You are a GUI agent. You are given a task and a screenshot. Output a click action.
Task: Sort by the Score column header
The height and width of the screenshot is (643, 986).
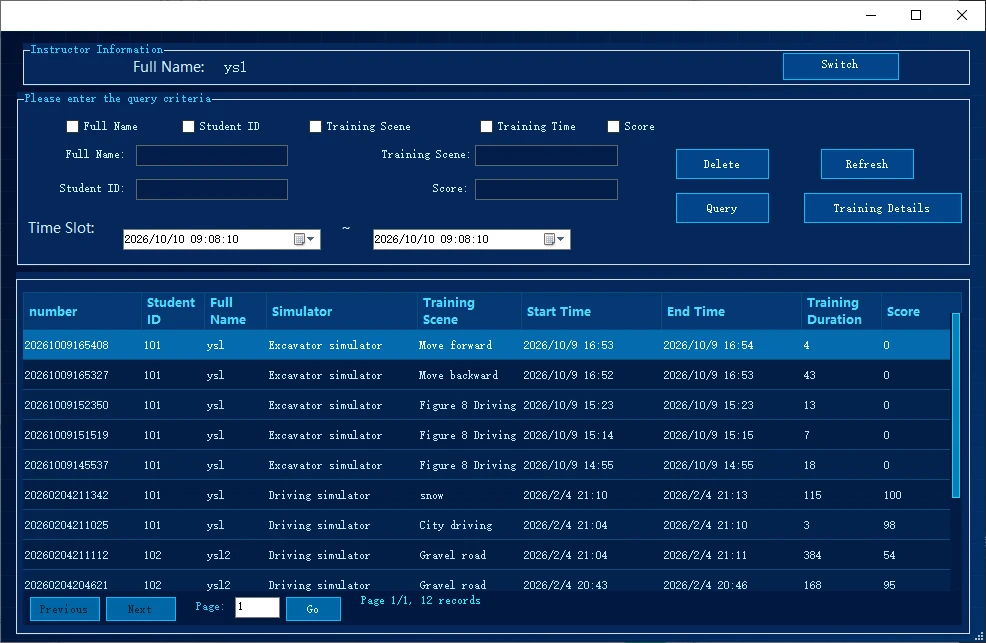(x=916, y=311)
